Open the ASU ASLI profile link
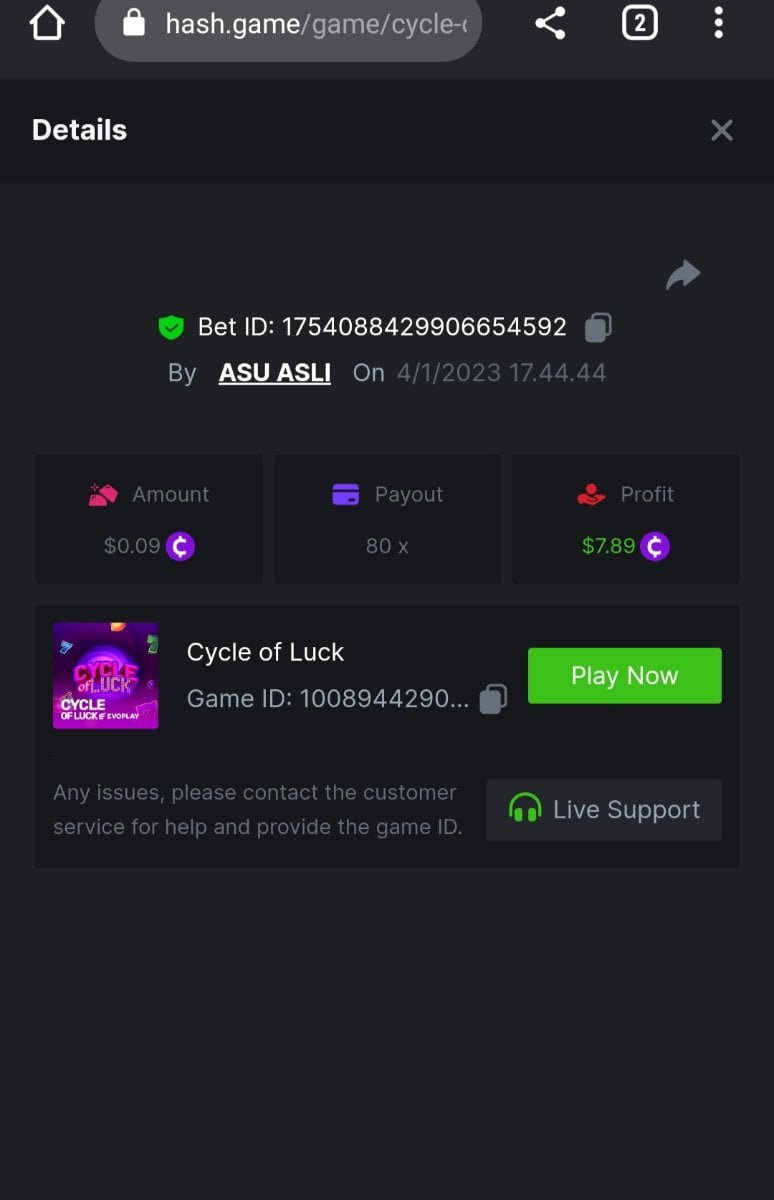Image resolution: width=774 pixels, height=1200 pixels. point(274,373)
